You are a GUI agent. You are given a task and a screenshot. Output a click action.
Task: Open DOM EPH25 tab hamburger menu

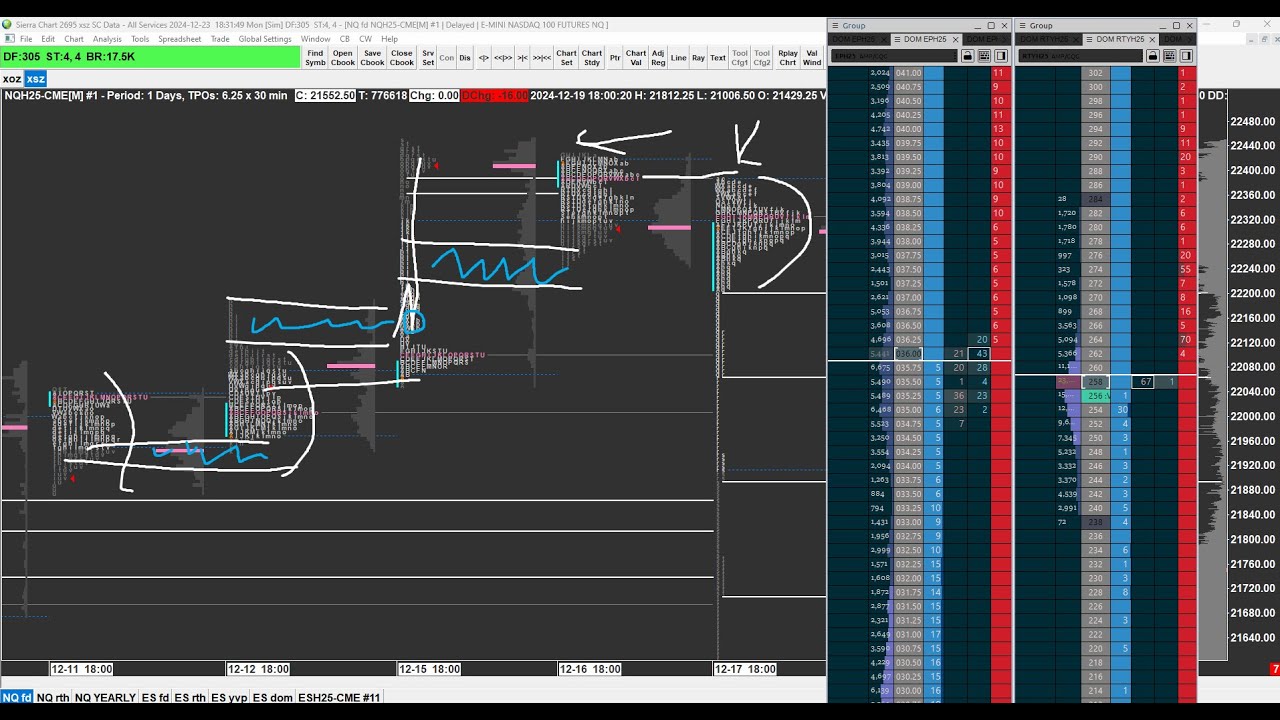point(897,39)
